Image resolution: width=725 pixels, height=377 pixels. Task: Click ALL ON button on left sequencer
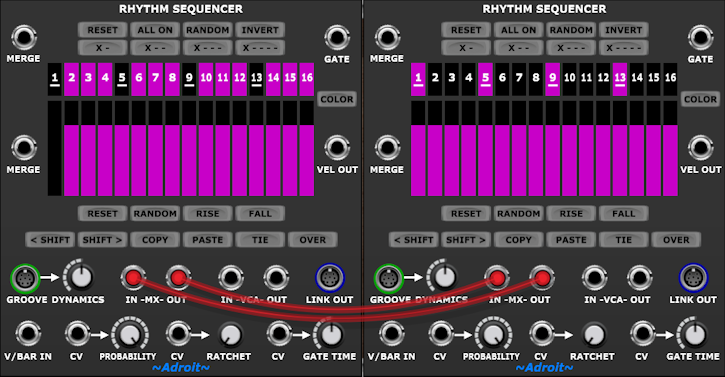(x=155, y=30)
